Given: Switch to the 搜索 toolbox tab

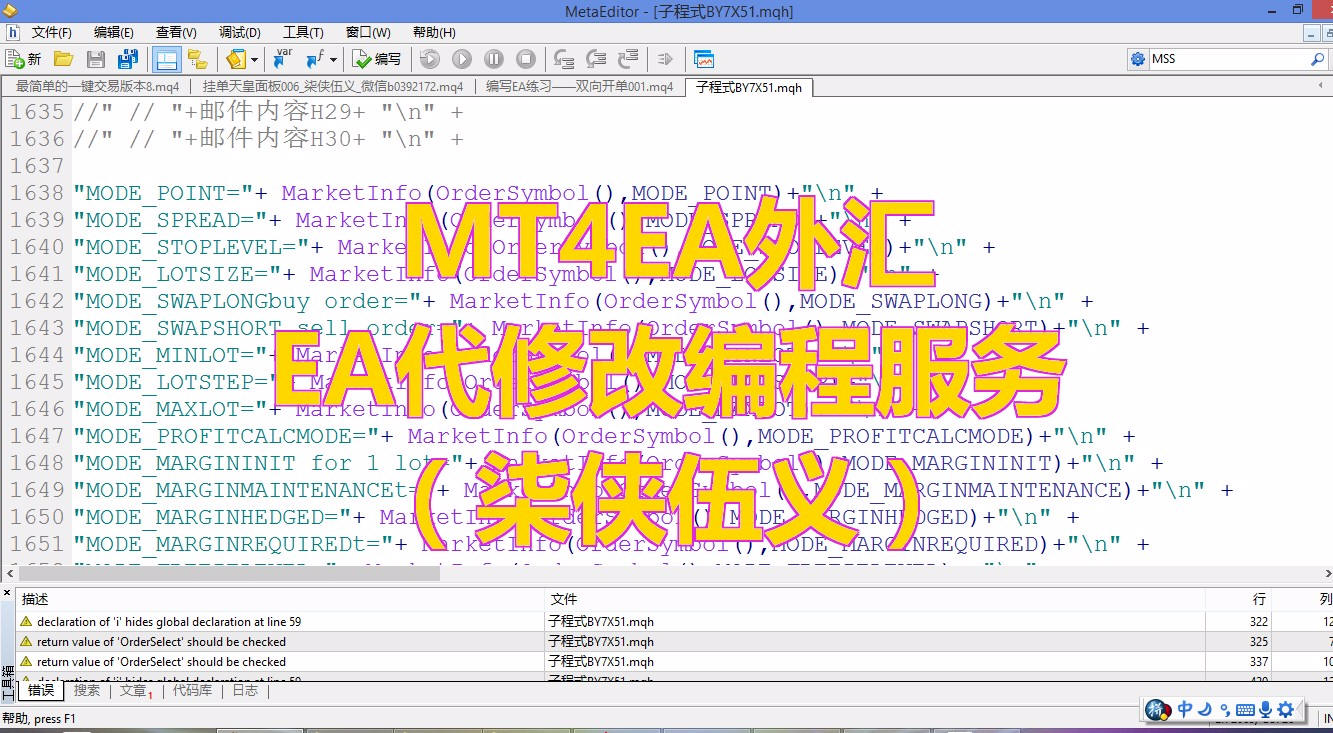Looking at the screenshot, I should point(87,690).
